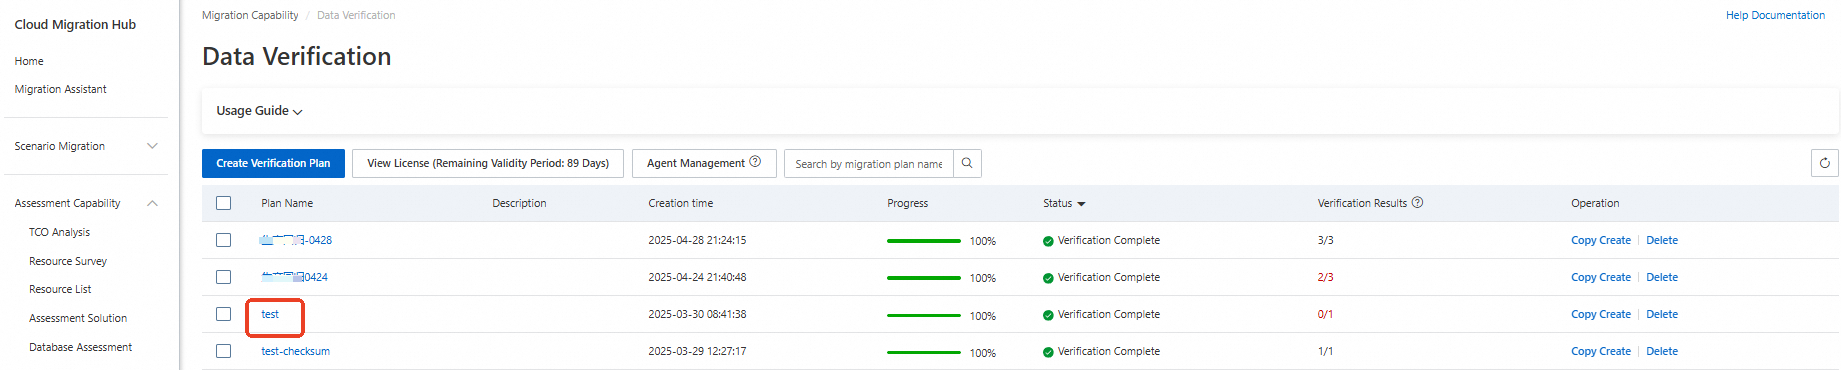
Task: Click the Plan Name column header
Action: (287, 203)
